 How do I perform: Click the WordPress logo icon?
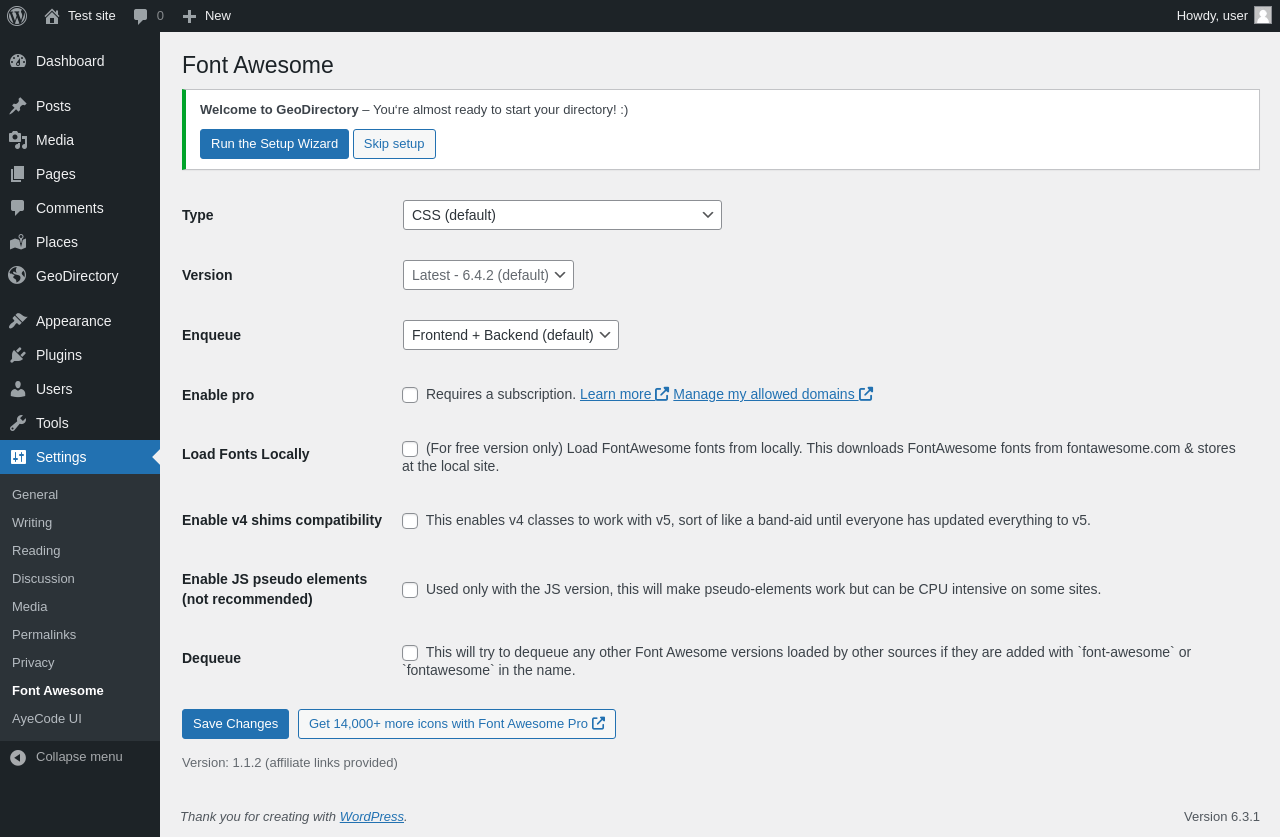[x=17, y=16]
